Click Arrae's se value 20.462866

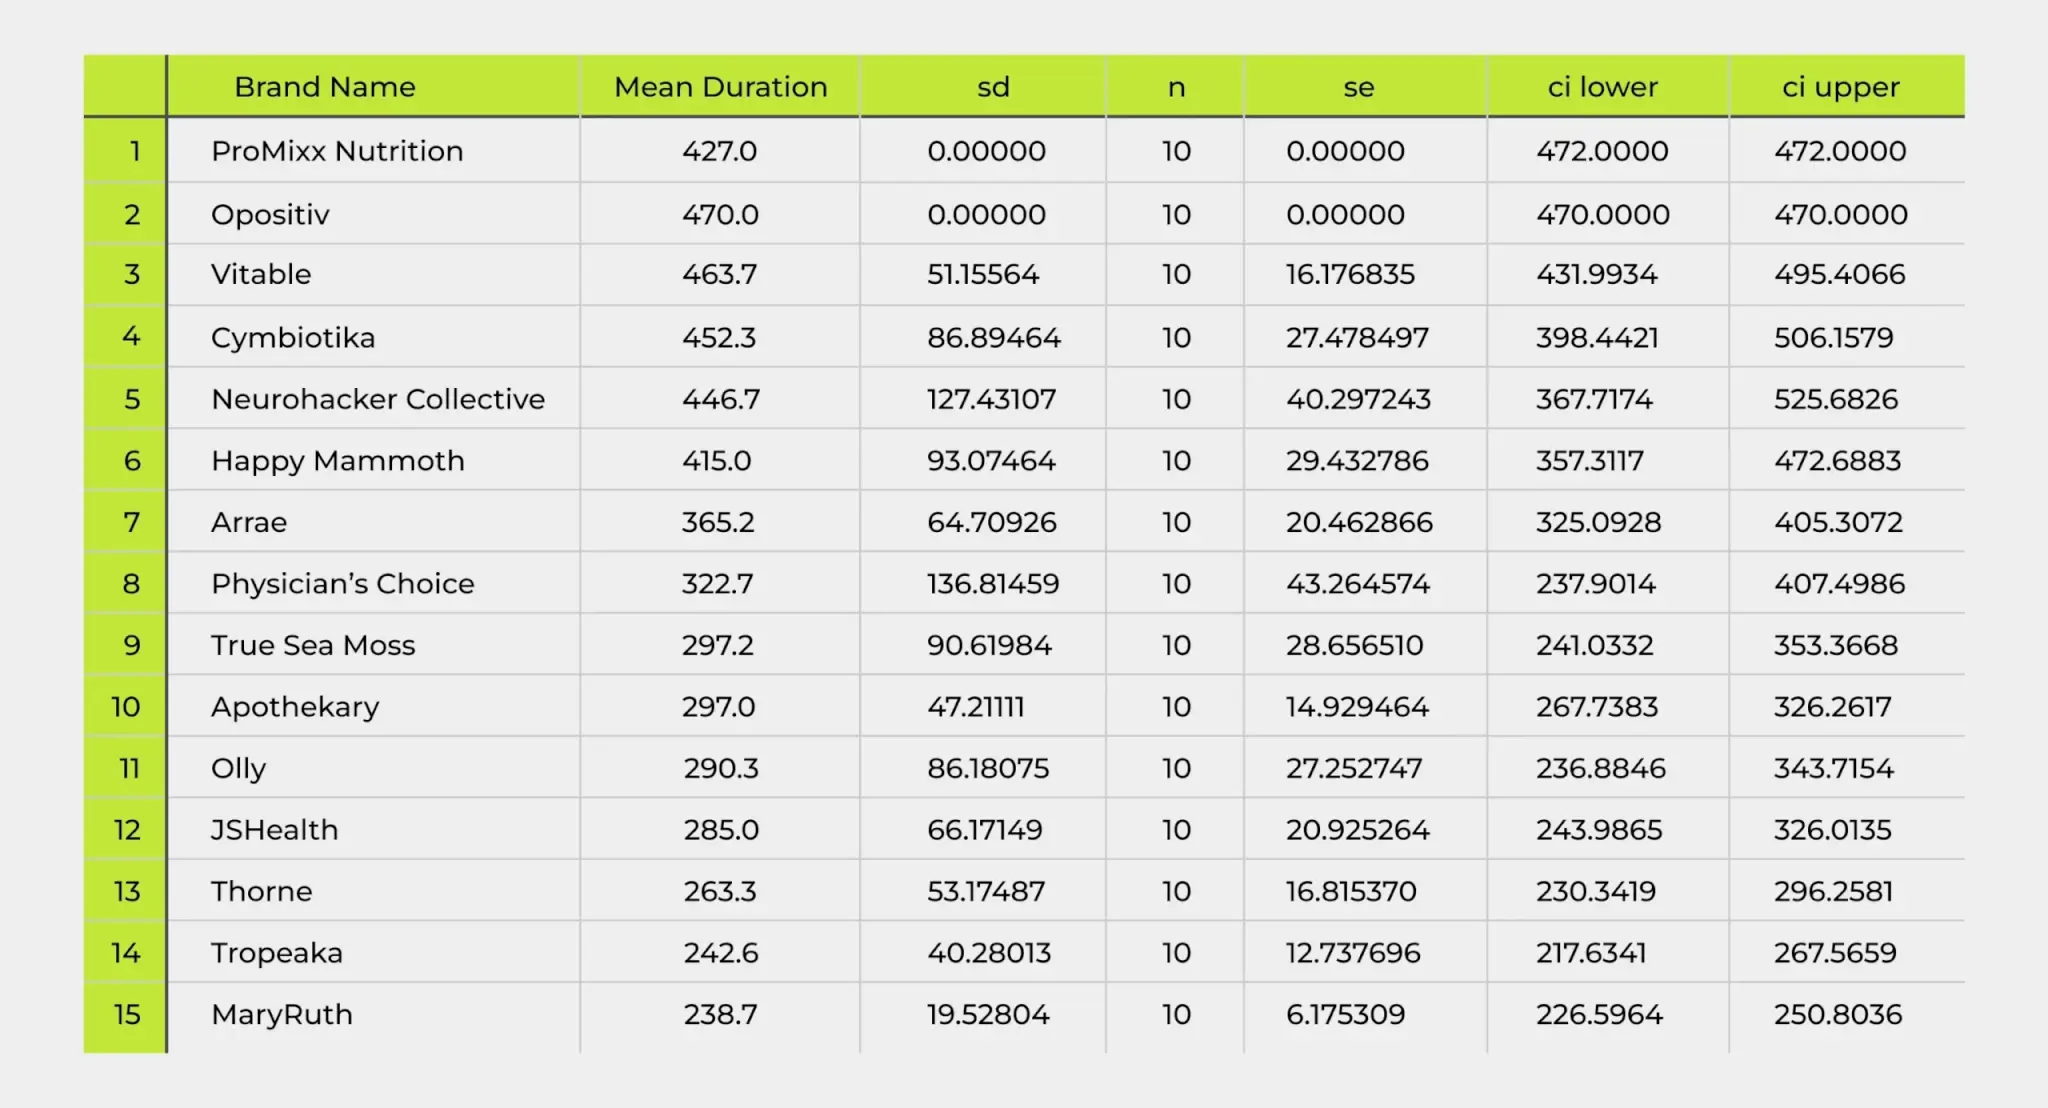click(x=1358, y=522)
